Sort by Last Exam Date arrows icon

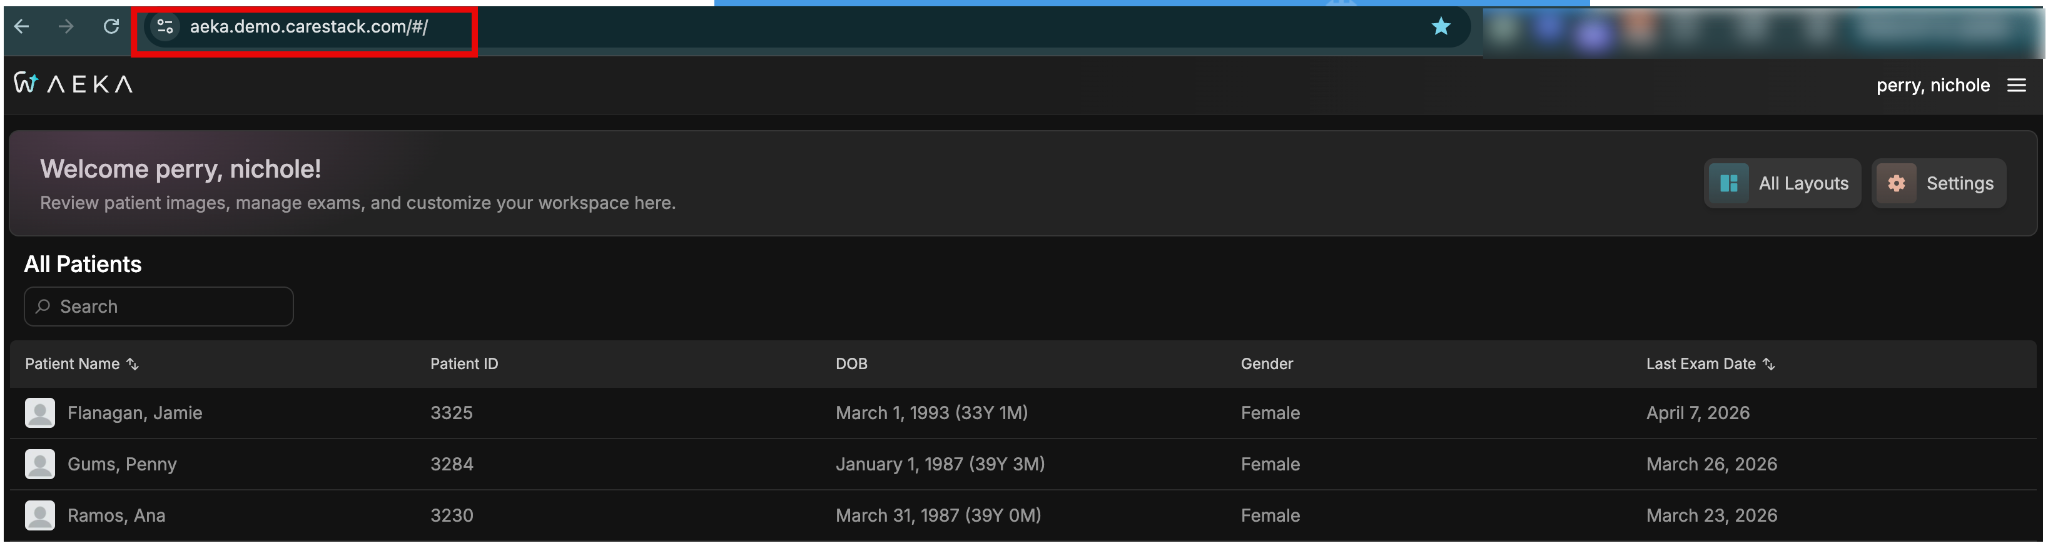point(1768,364)
